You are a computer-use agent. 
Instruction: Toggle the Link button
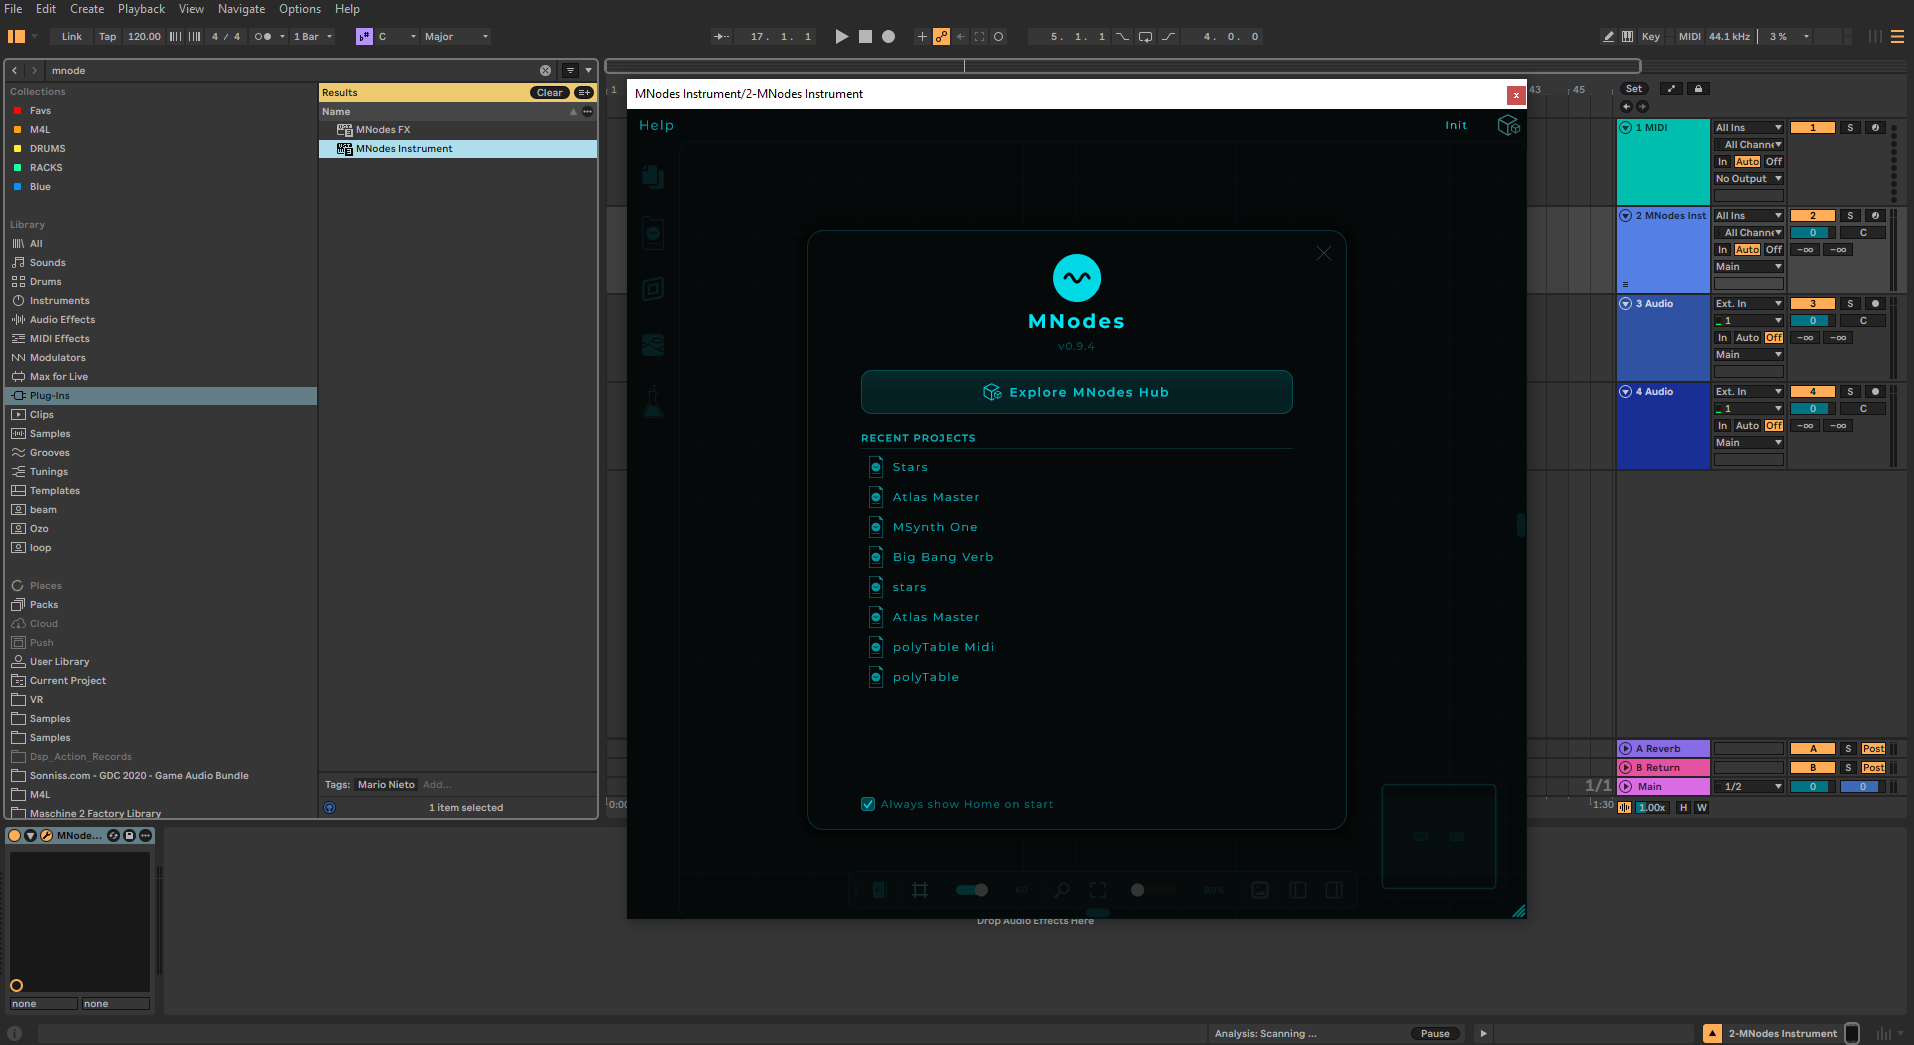tap(72, 37)
